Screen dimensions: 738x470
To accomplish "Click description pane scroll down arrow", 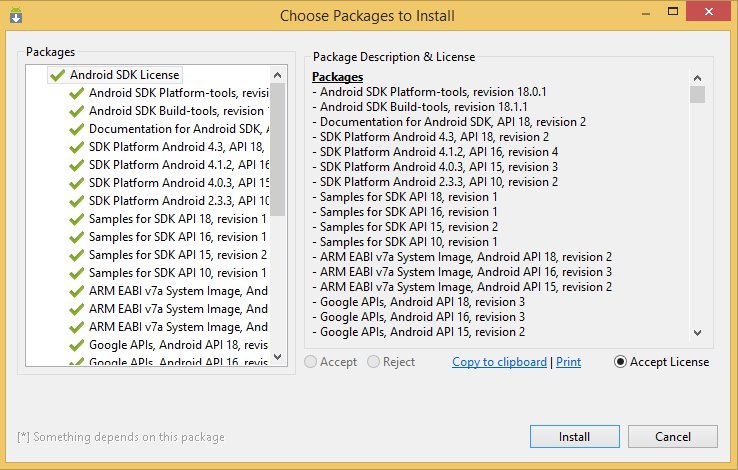I will [697, 333].
